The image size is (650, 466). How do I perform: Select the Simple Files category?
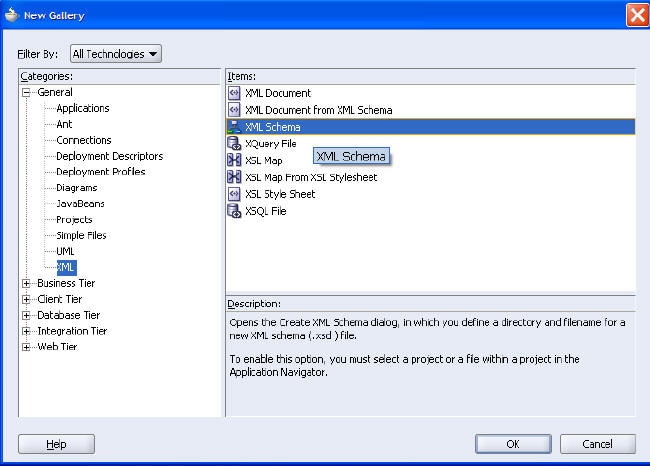point(81,235)
